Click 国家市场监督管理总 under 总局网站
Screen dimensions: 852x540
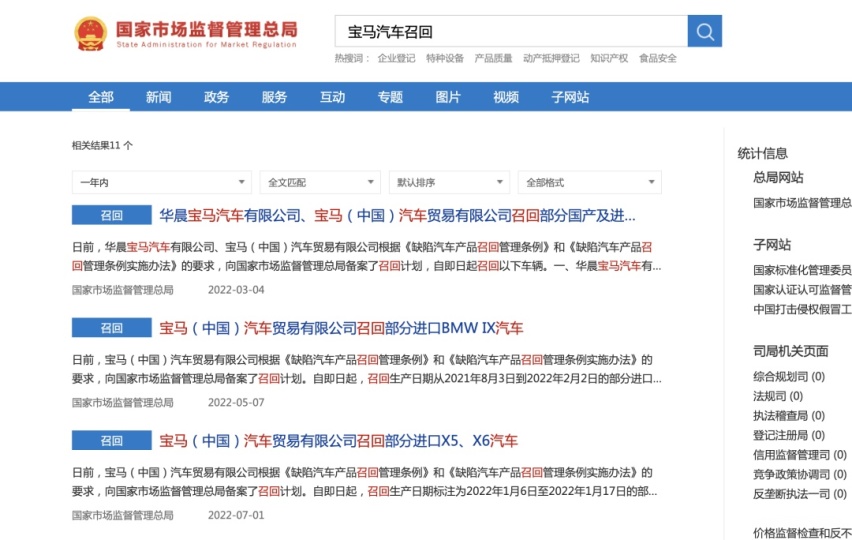click(x=802, y=203)
